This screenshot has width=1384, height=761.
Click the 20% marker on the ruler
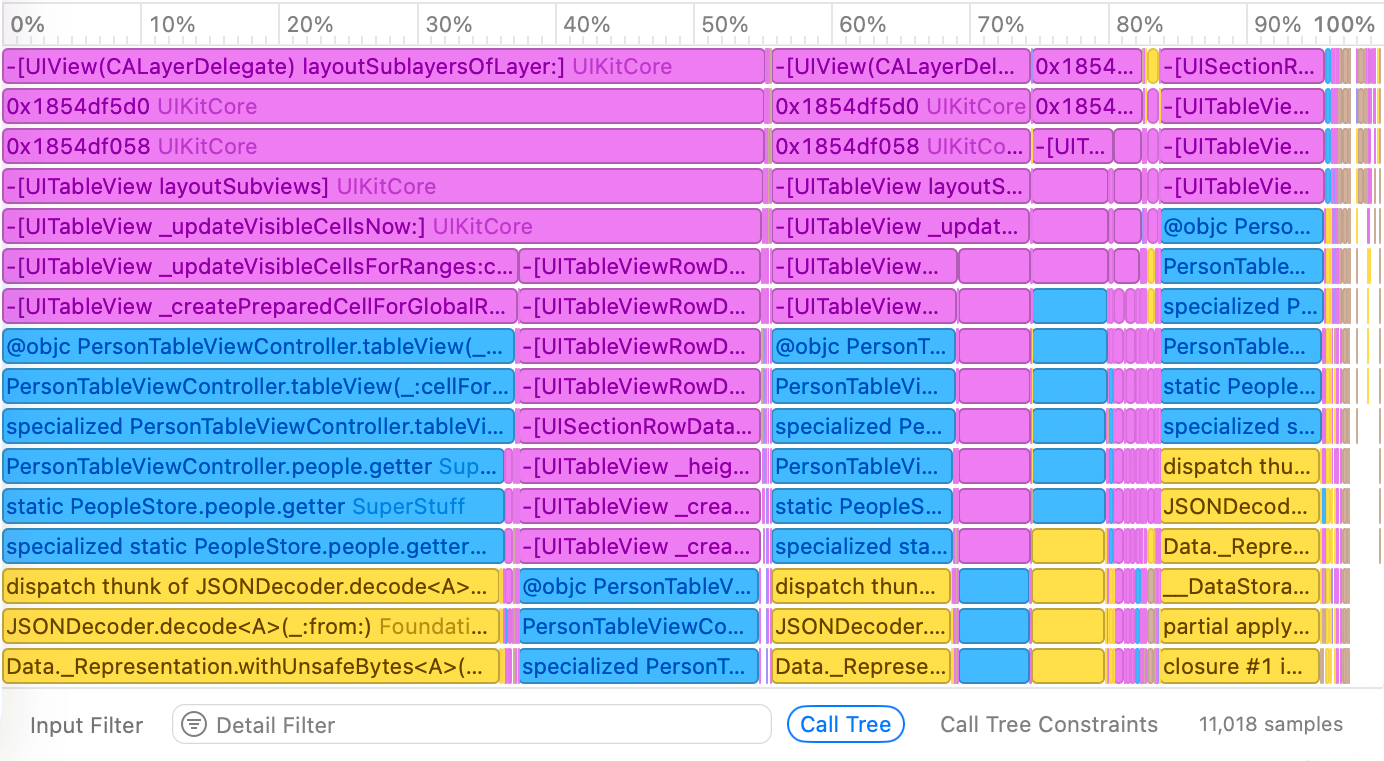click(310, 24)
